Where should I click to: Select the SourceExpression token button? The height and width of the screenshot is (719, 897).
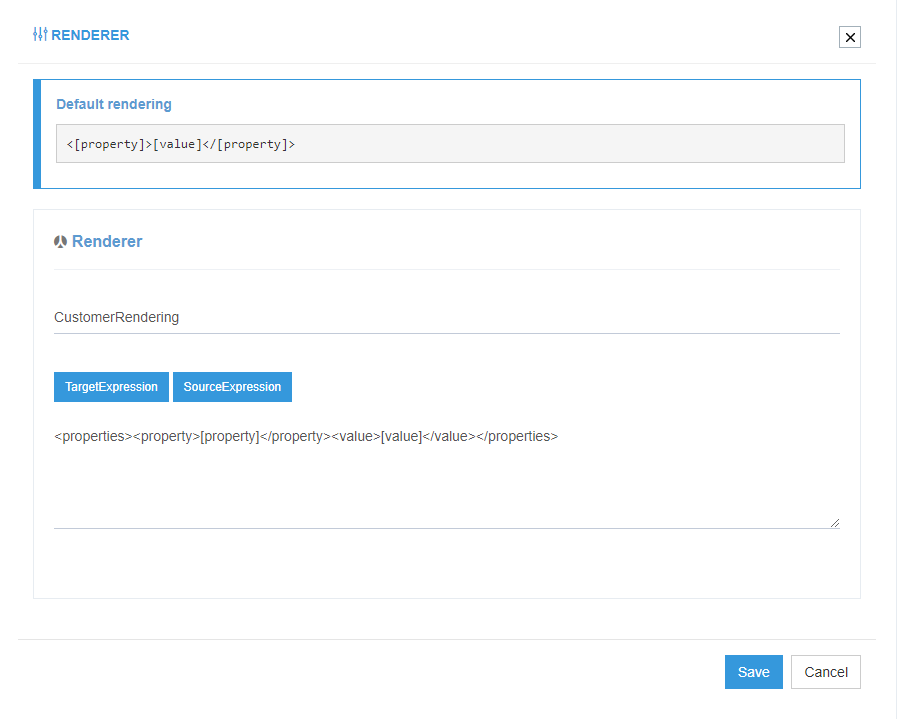tap(232, 387)
